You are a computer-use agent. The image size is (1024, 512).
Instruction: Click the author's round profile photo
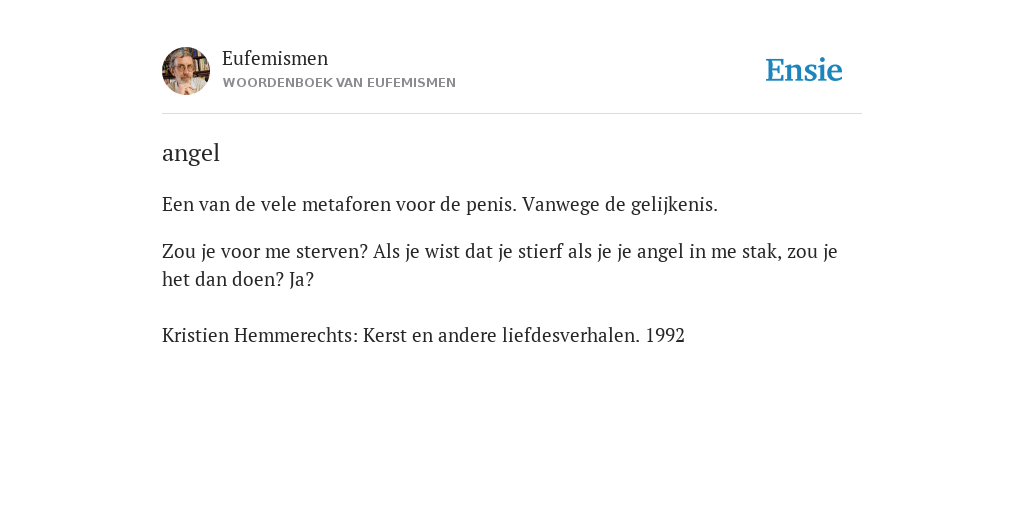186,71
